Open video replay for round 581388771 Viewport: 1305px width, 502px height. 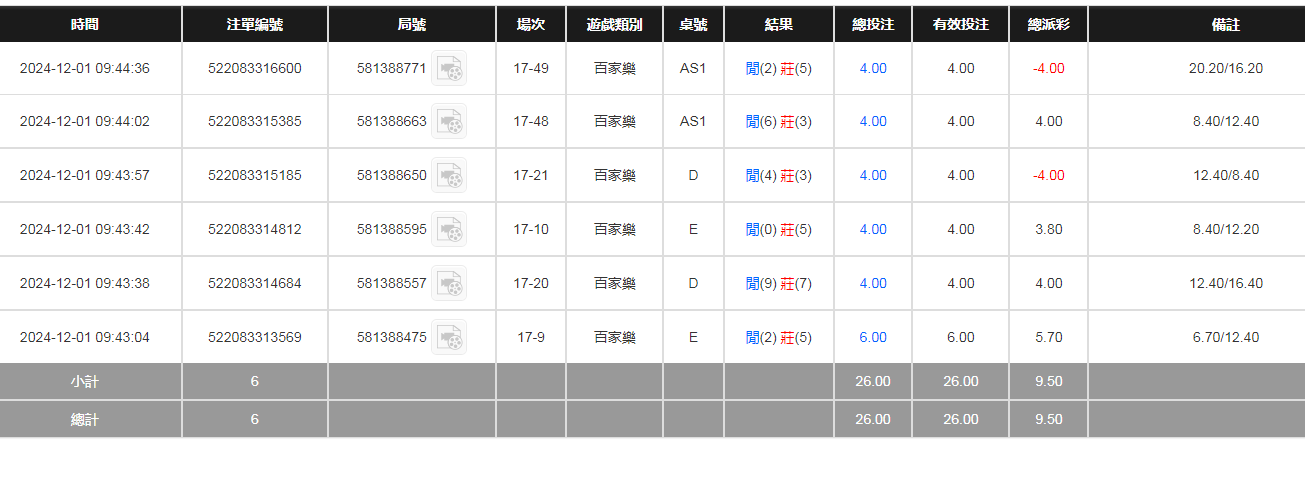pyautogui.click(x=449, y=69)
